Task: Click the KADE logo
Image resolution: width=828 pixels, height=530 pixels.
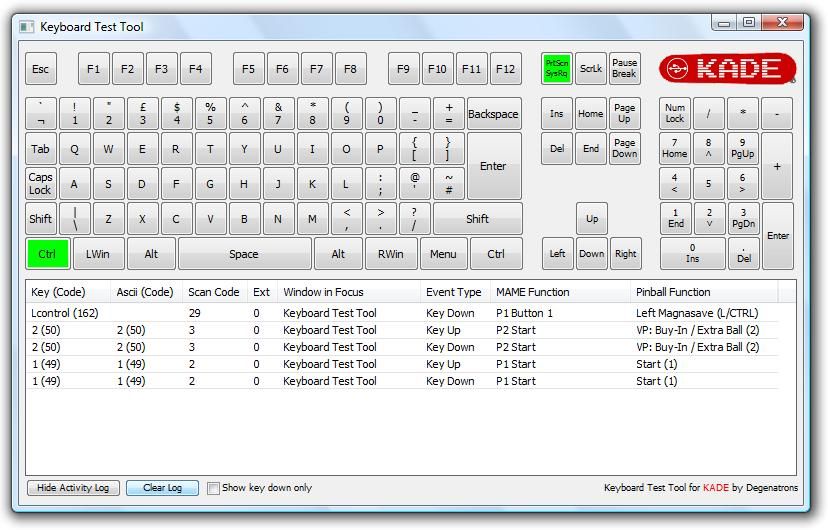Action: coord(727,69)
